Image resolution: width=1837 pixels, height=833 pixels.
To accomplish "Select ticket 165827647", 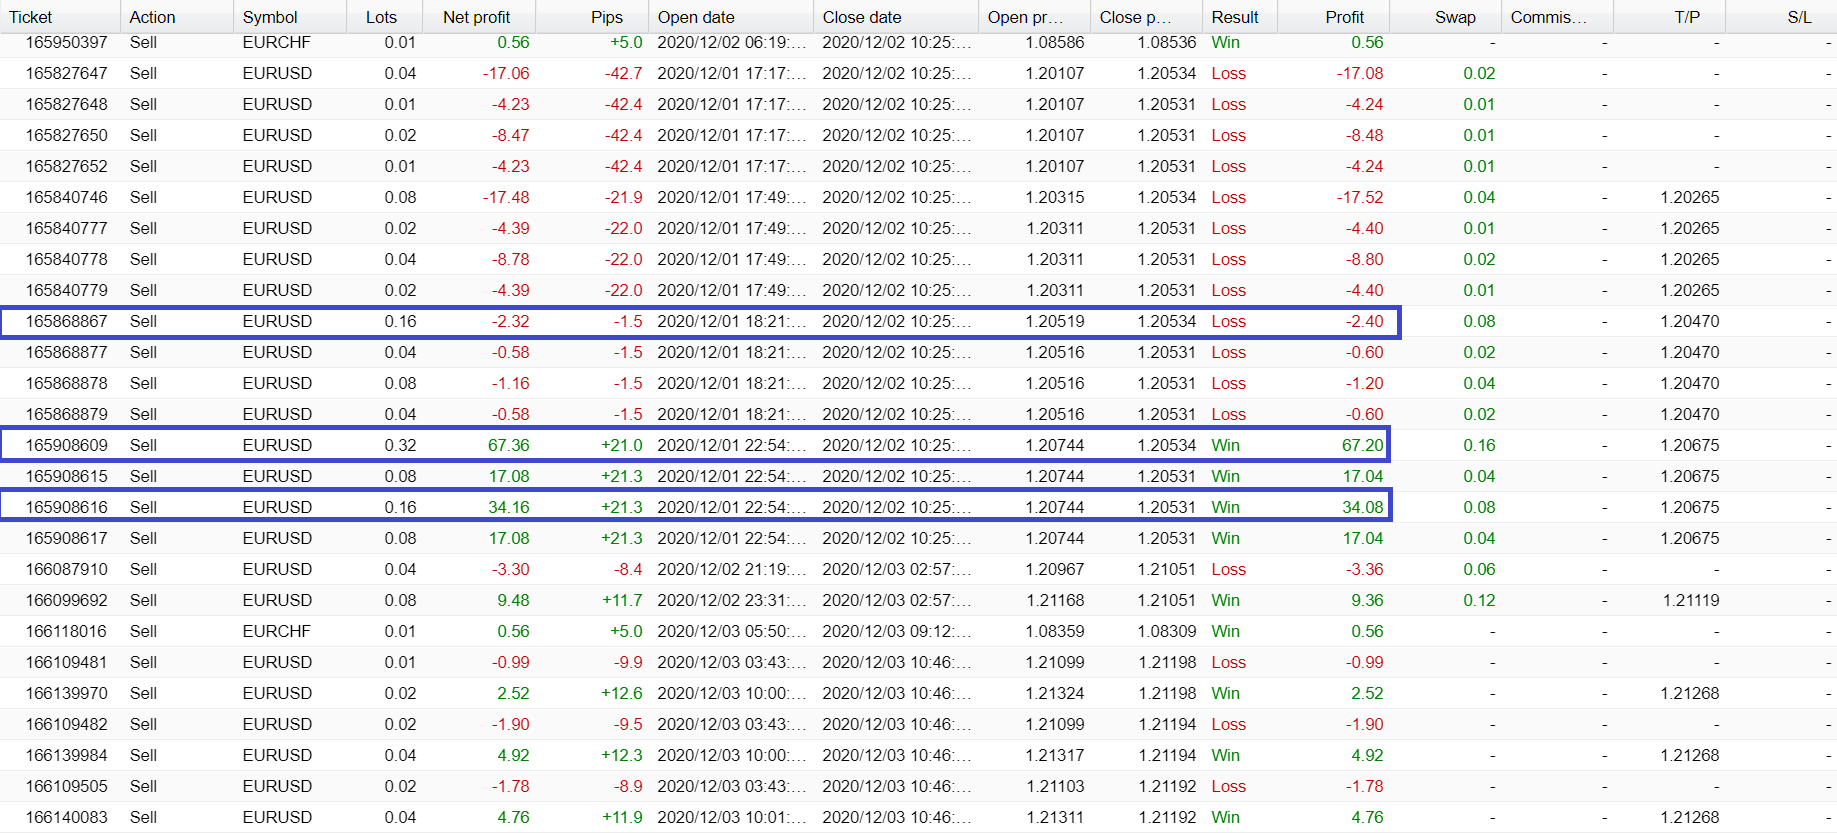I will pos(66,73).
